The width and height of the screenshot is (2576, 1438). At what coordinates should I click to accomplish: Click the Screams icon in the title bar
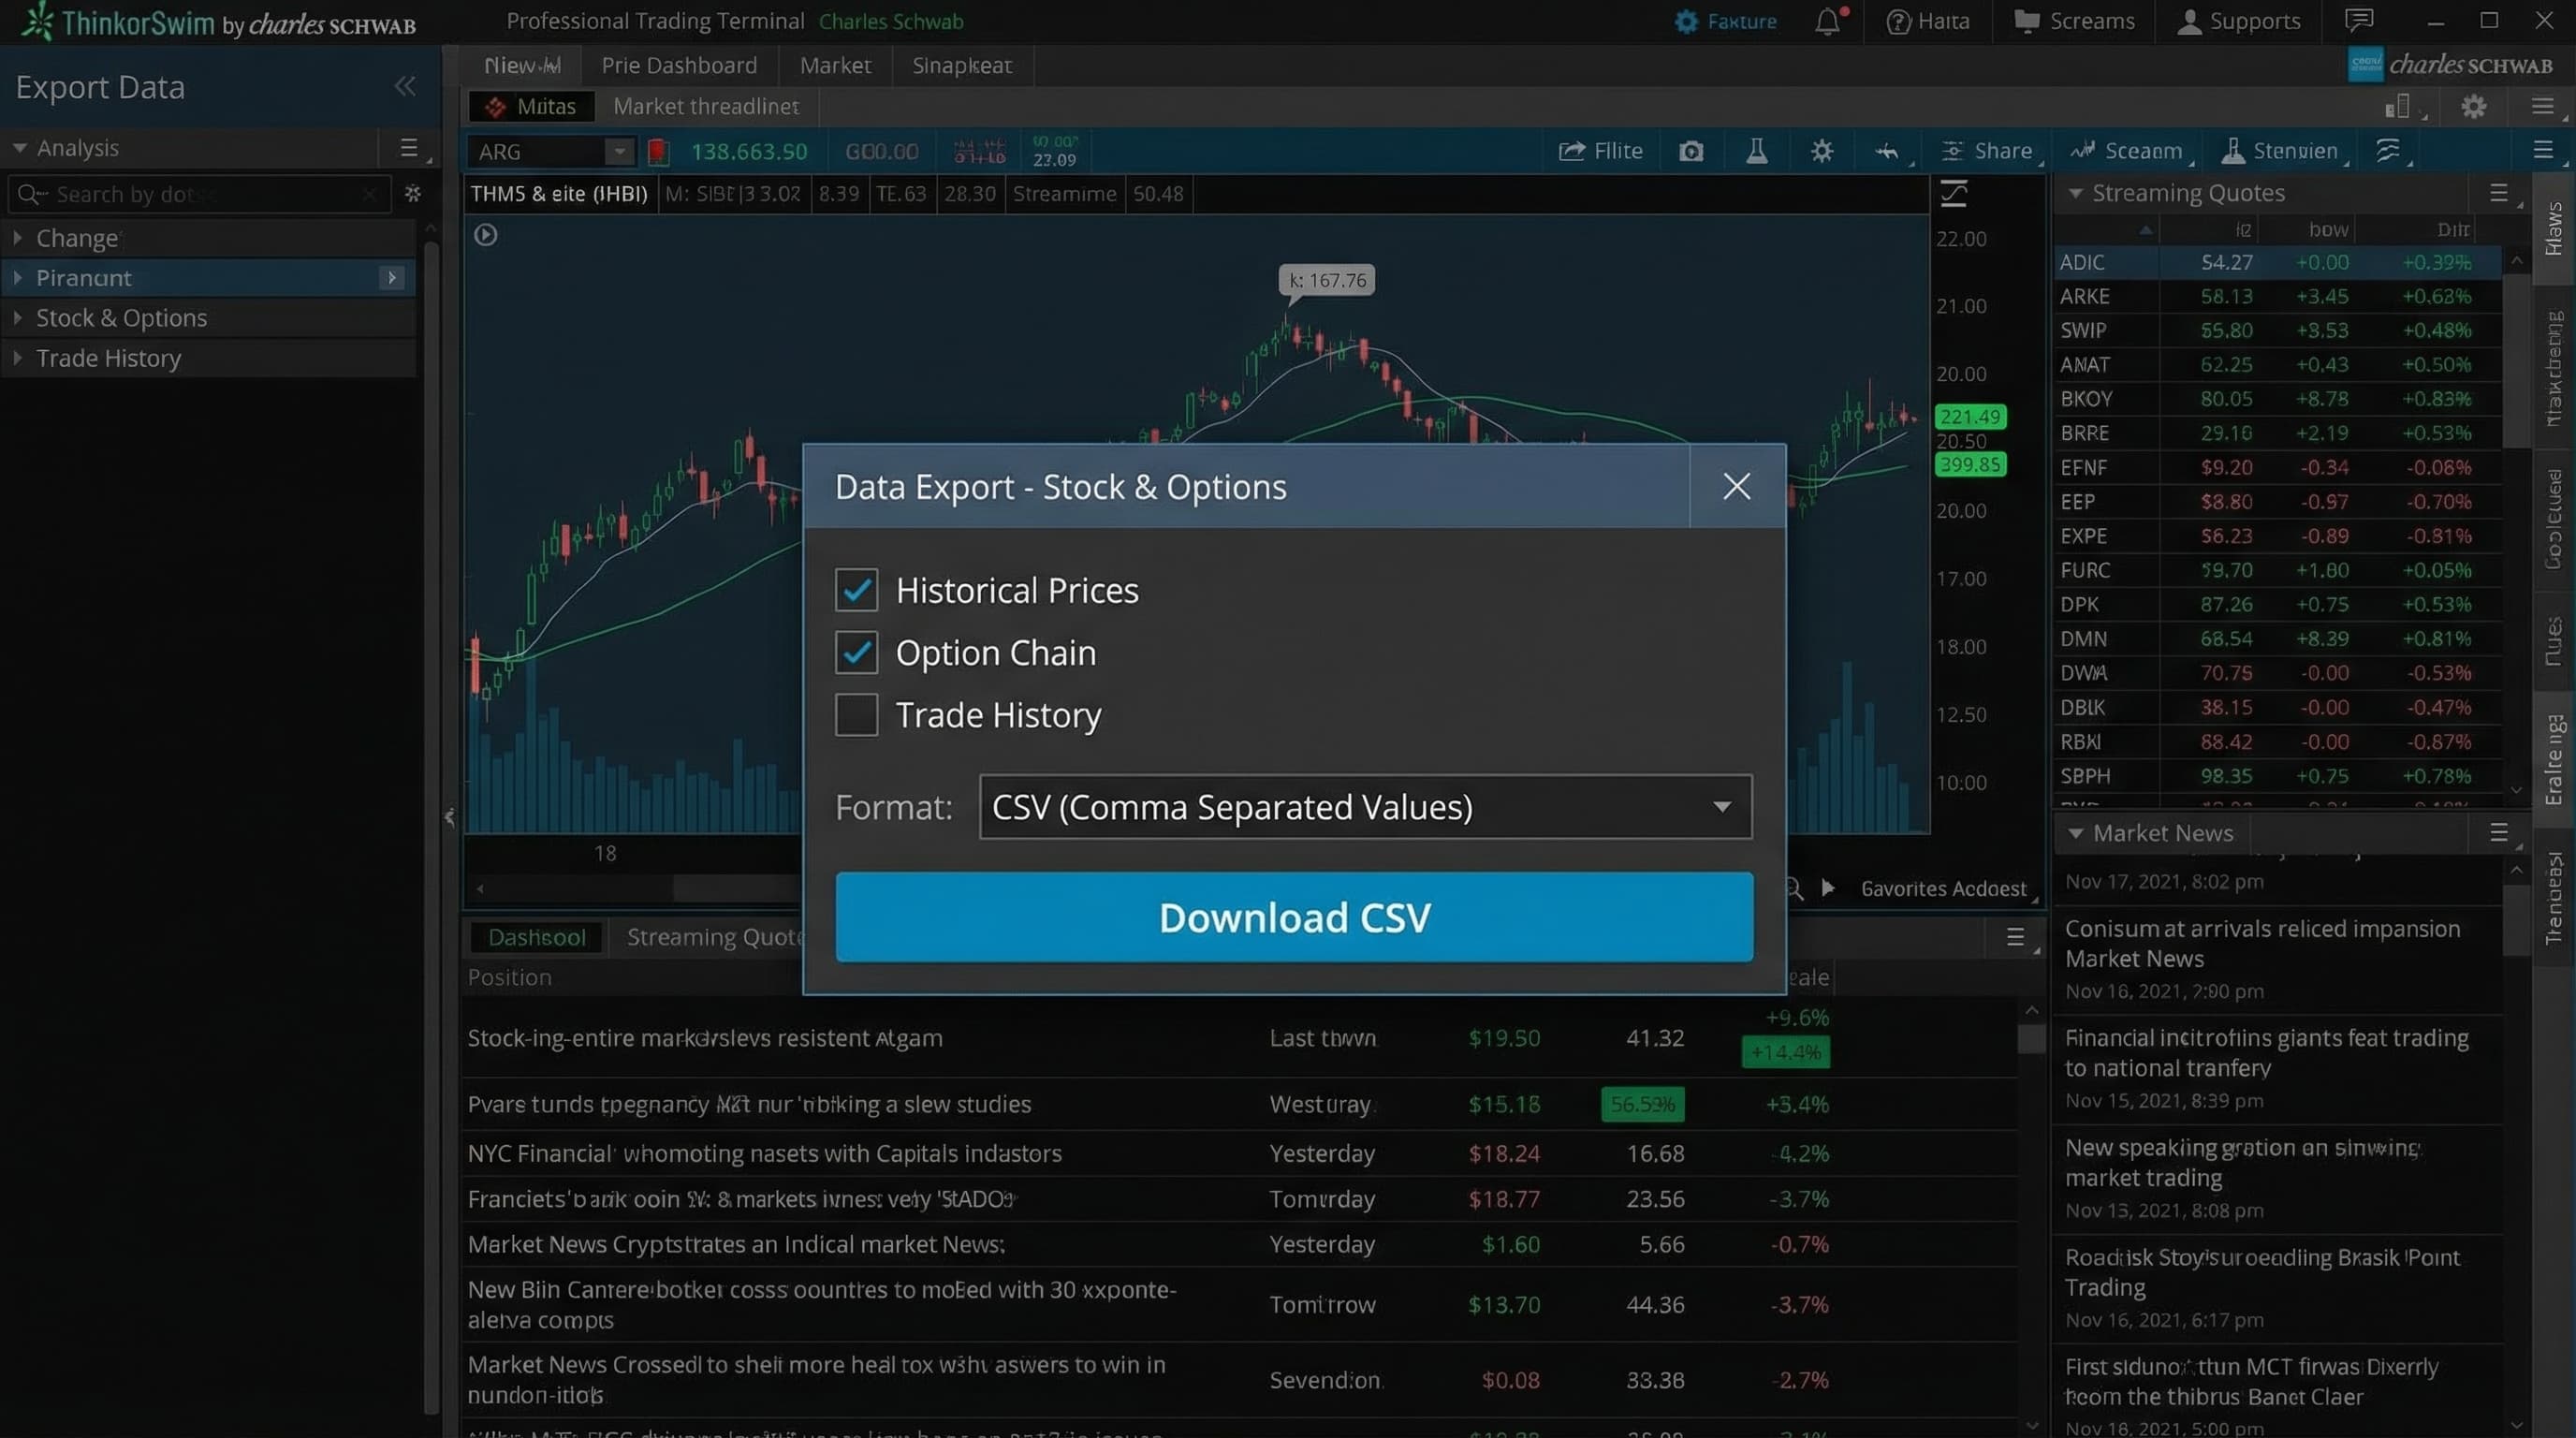pos(2073,21)
